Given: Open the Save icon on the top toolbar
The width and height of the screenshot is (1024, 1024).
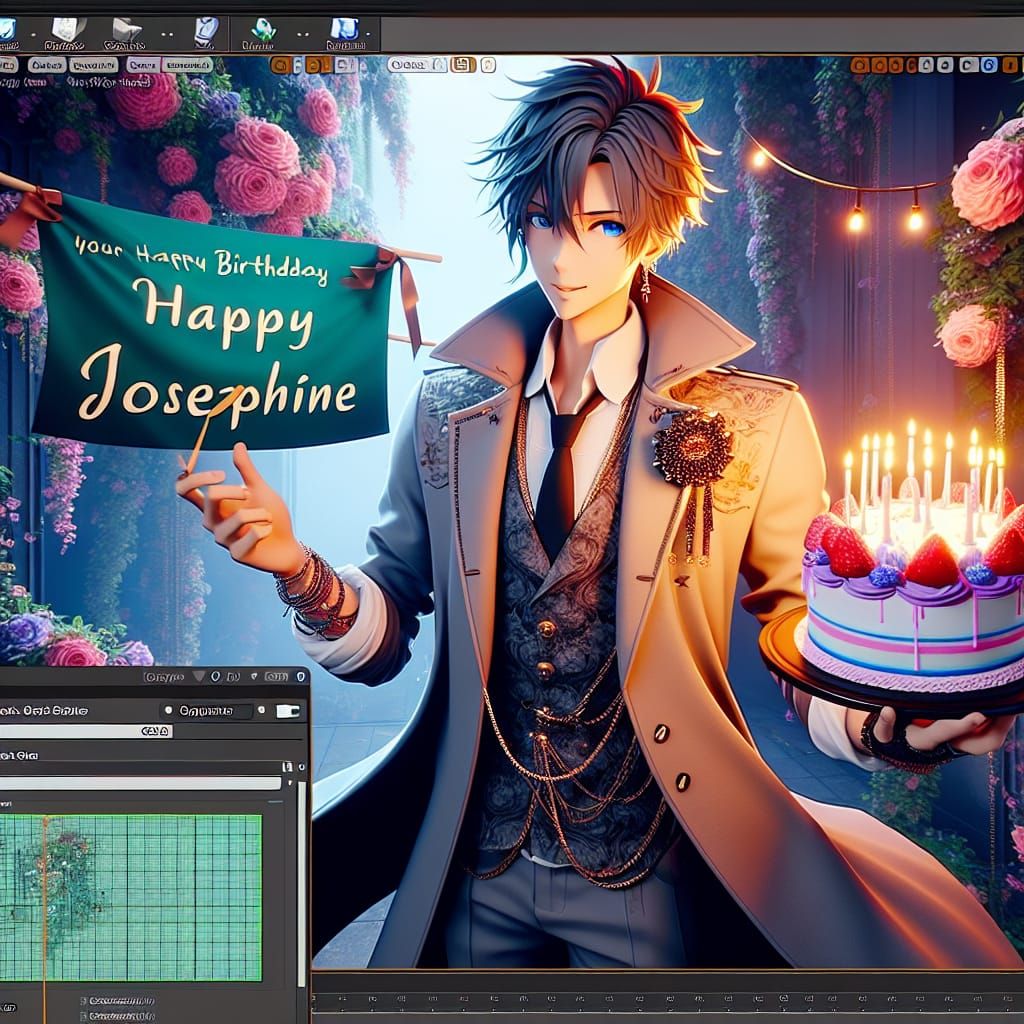Looking at the screenshot, I should pos(463,64).
